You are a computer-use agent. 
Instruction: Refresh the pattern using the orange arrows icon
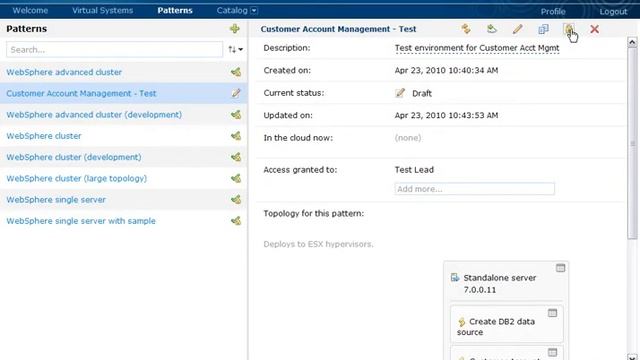[466, 29]
